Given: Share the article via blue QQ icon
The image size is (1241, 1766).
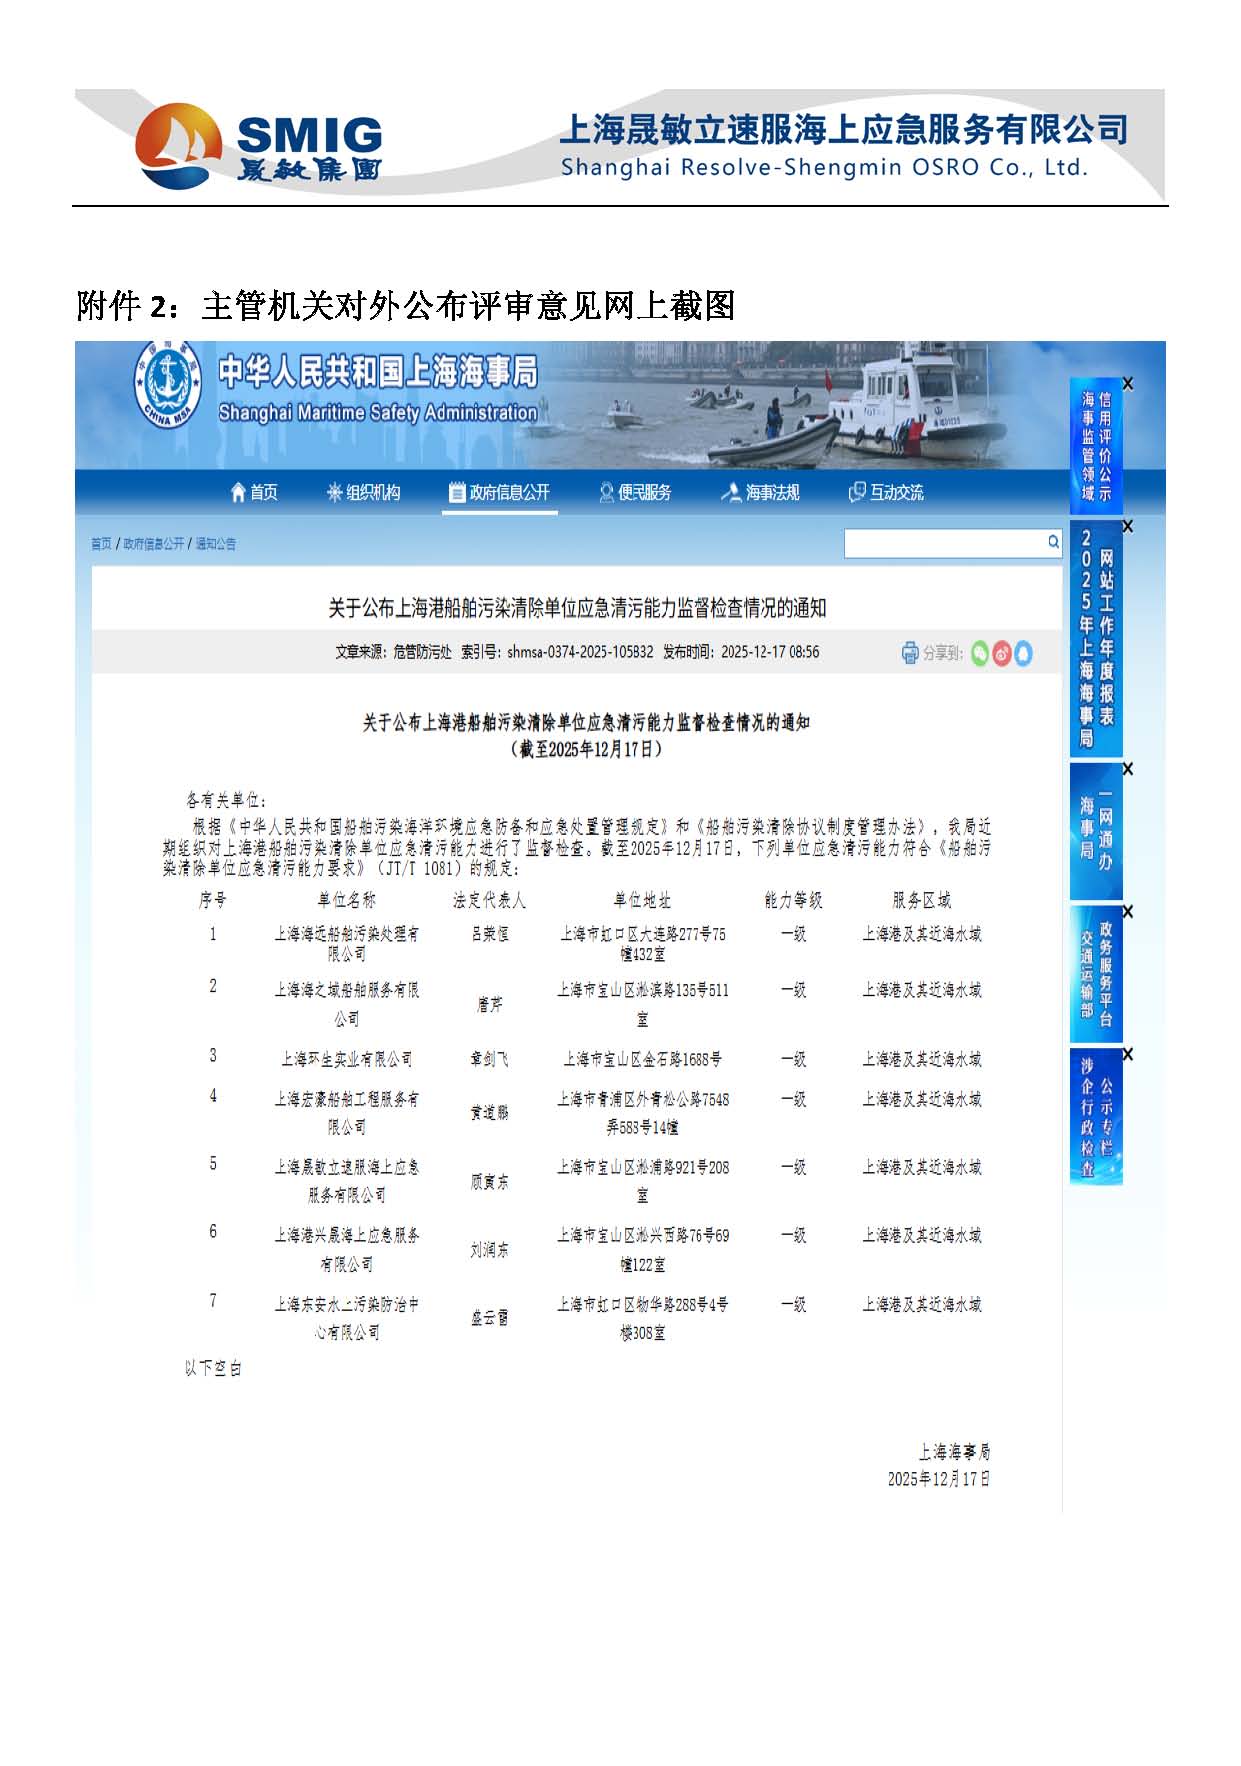Looking at the screenshot, I should click(1023, 653).
